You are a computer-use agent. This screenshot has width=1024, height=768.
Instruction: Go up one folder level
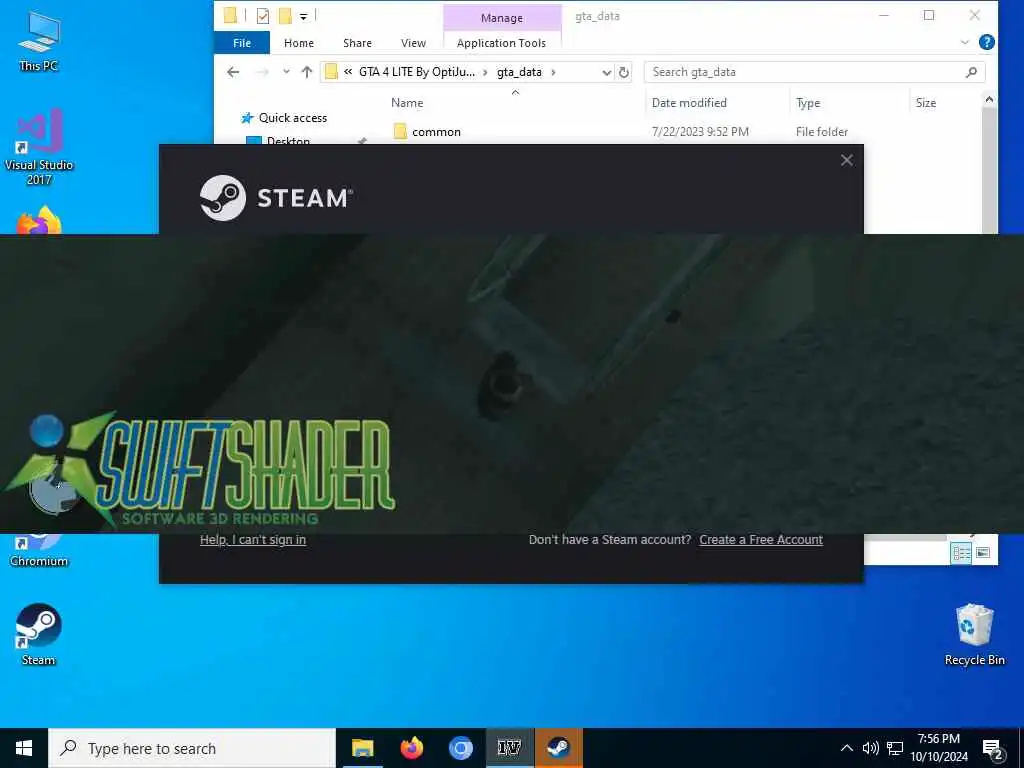click(x=307, y=72)
